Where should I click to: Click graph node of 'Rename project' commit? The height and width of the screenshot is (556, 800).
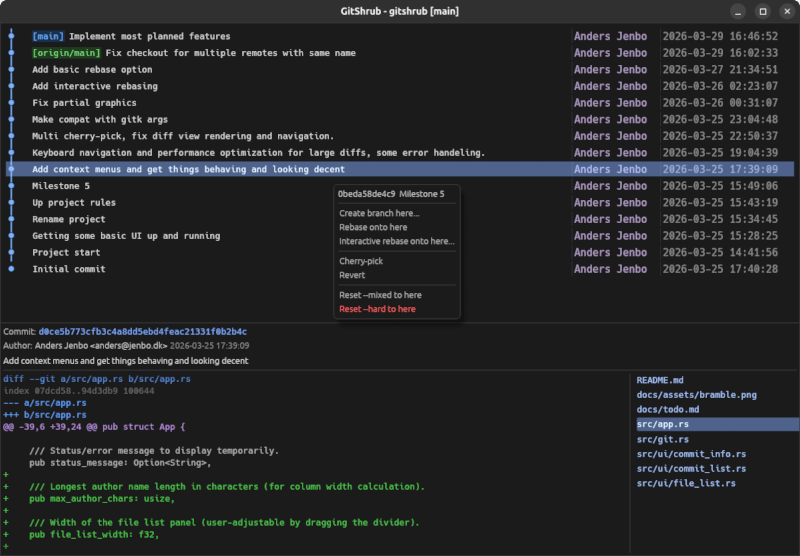pyautogui.click(x=11, y=219)
